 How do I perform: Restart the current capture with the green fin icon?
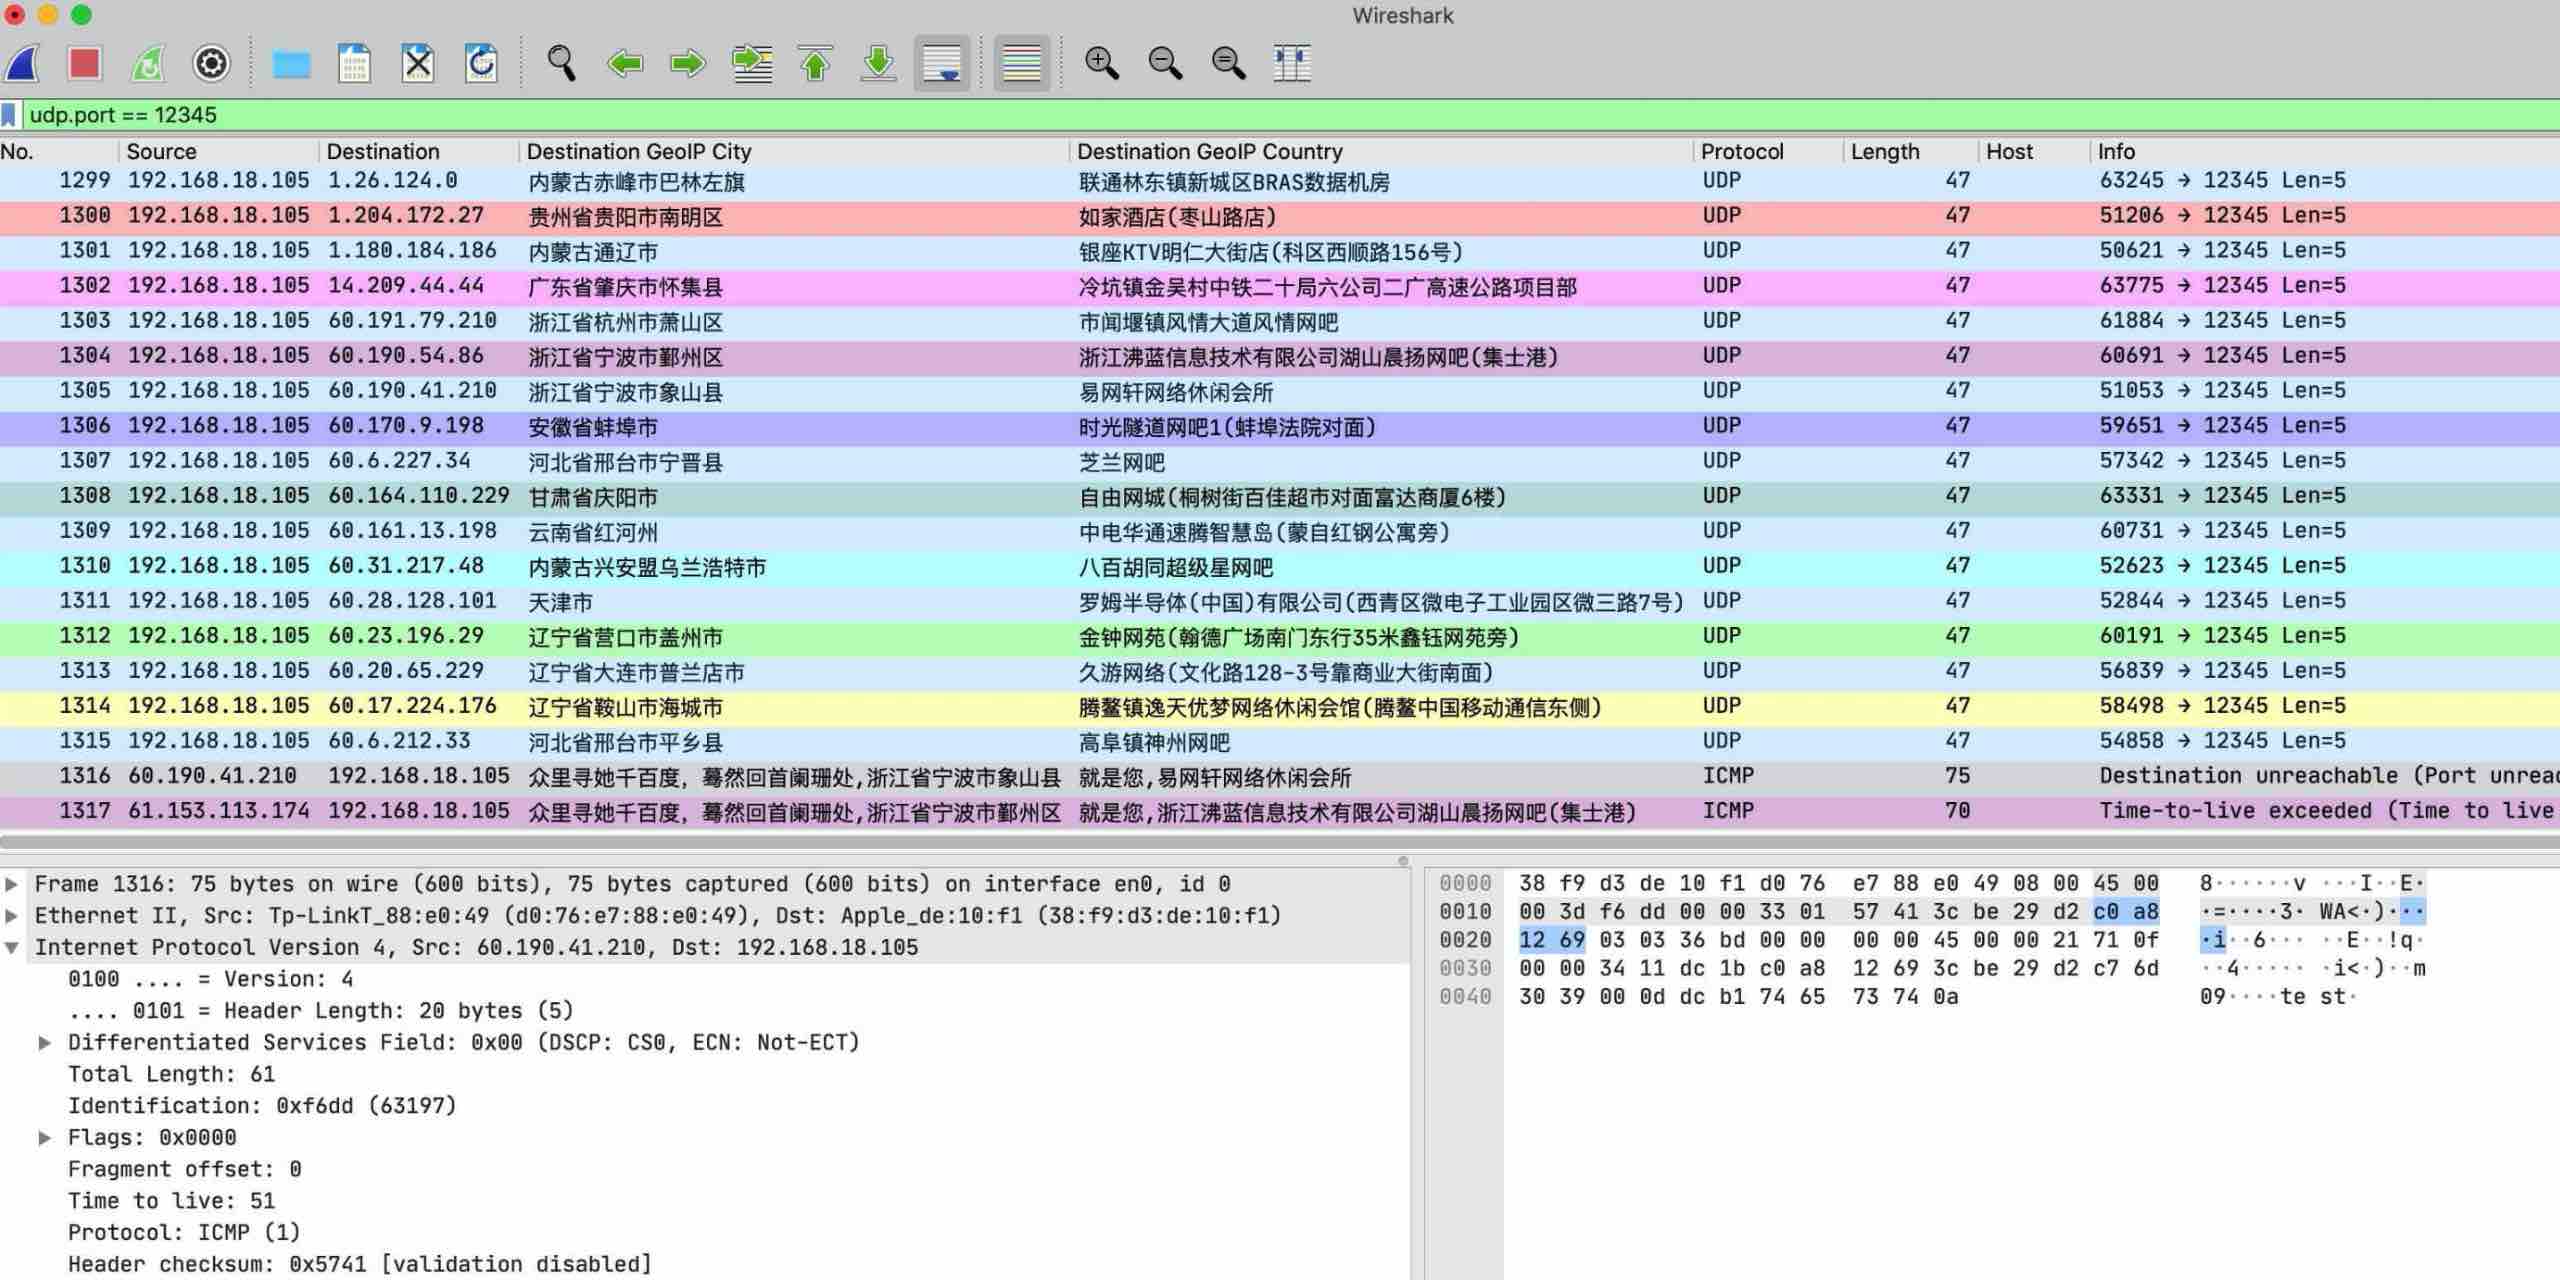[x=148, y=64]
